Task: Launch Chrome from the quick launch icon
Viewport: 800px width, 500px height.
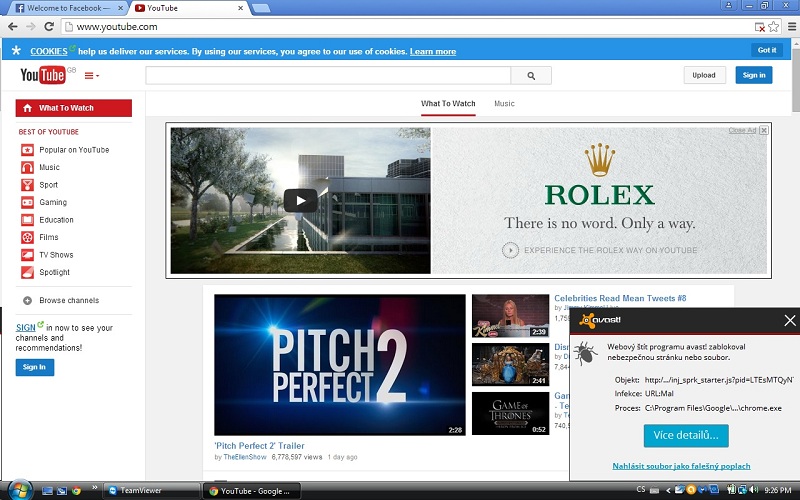Action: (76, 491)
